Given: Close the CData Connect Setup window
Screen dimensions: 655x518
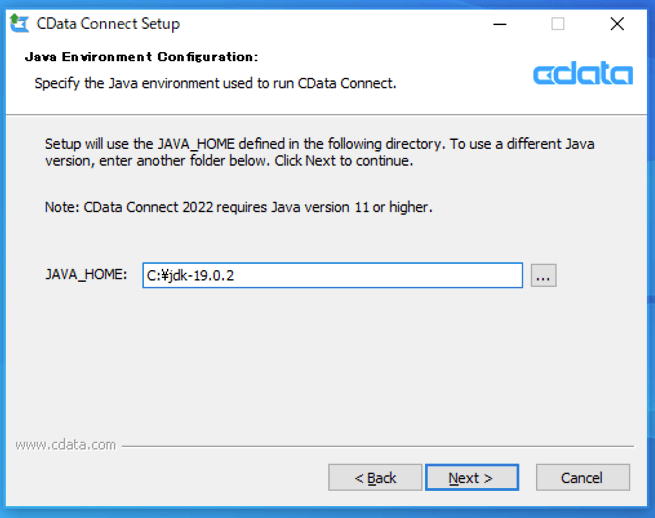Looking at the screenshot, I should (x=617, y=24).
